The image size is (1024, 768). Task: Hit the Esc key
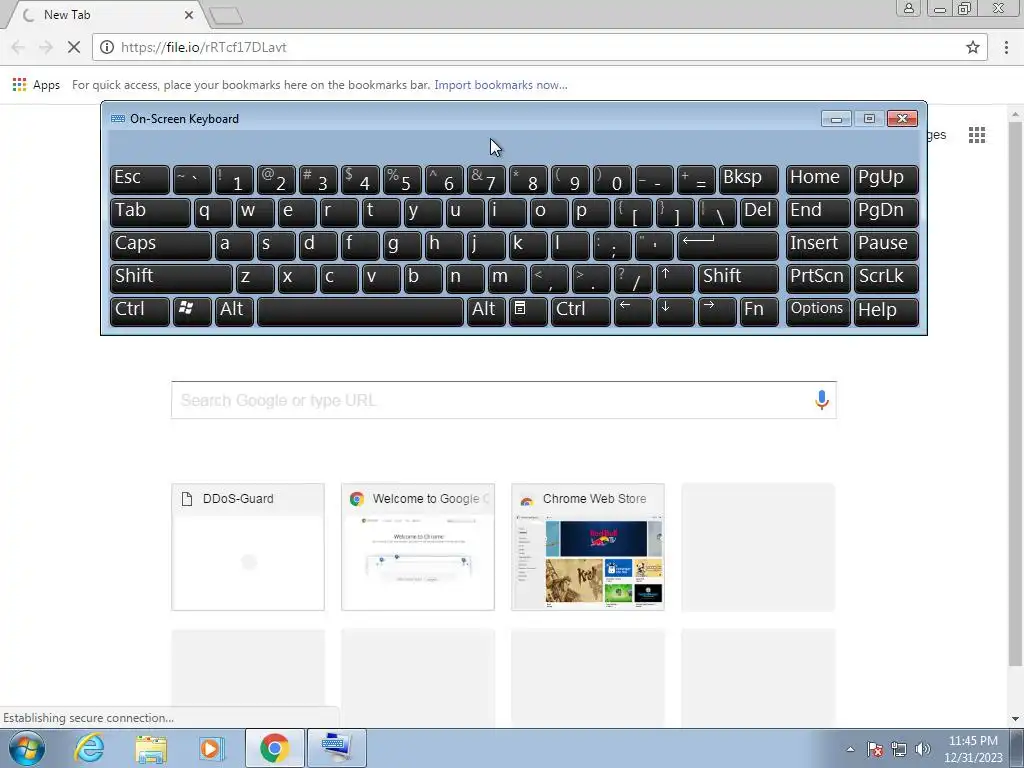pyautogui.click(x=140, y=179)
